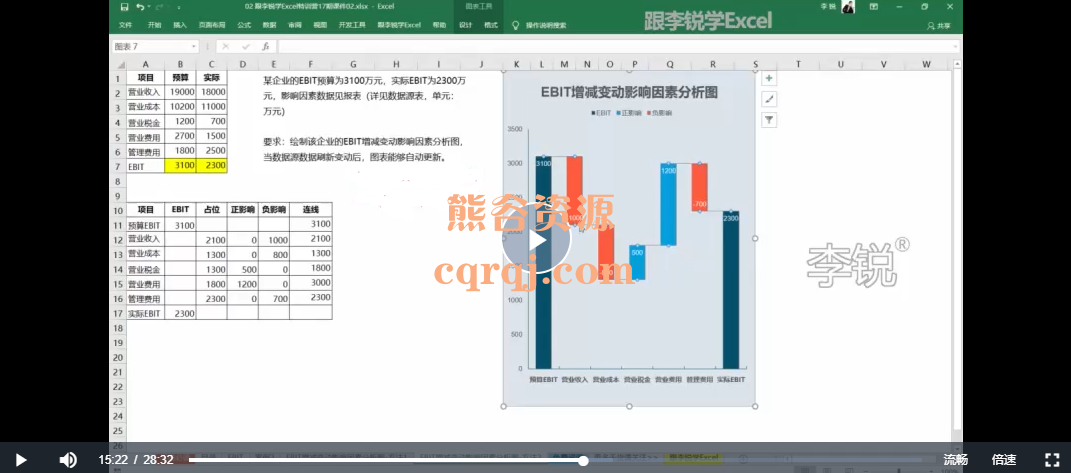Open Customize Quick Access Toolbar dropdown

pos(179,7)
